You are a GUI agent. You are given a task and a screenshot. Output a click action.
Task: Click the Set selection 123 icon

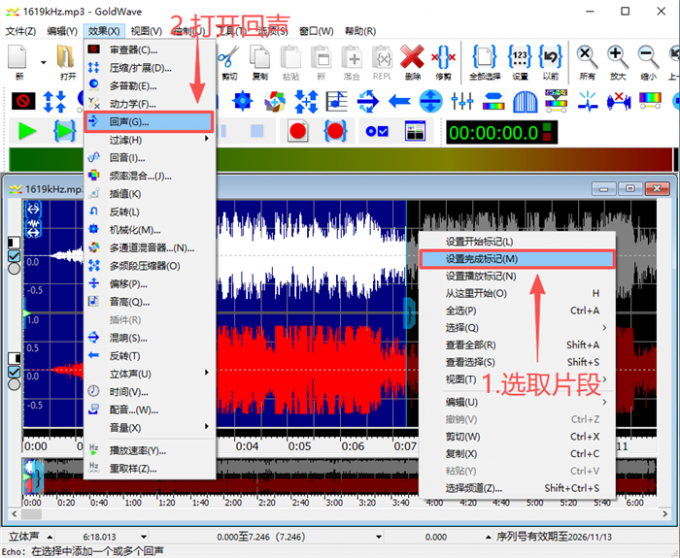click(520, 57)
